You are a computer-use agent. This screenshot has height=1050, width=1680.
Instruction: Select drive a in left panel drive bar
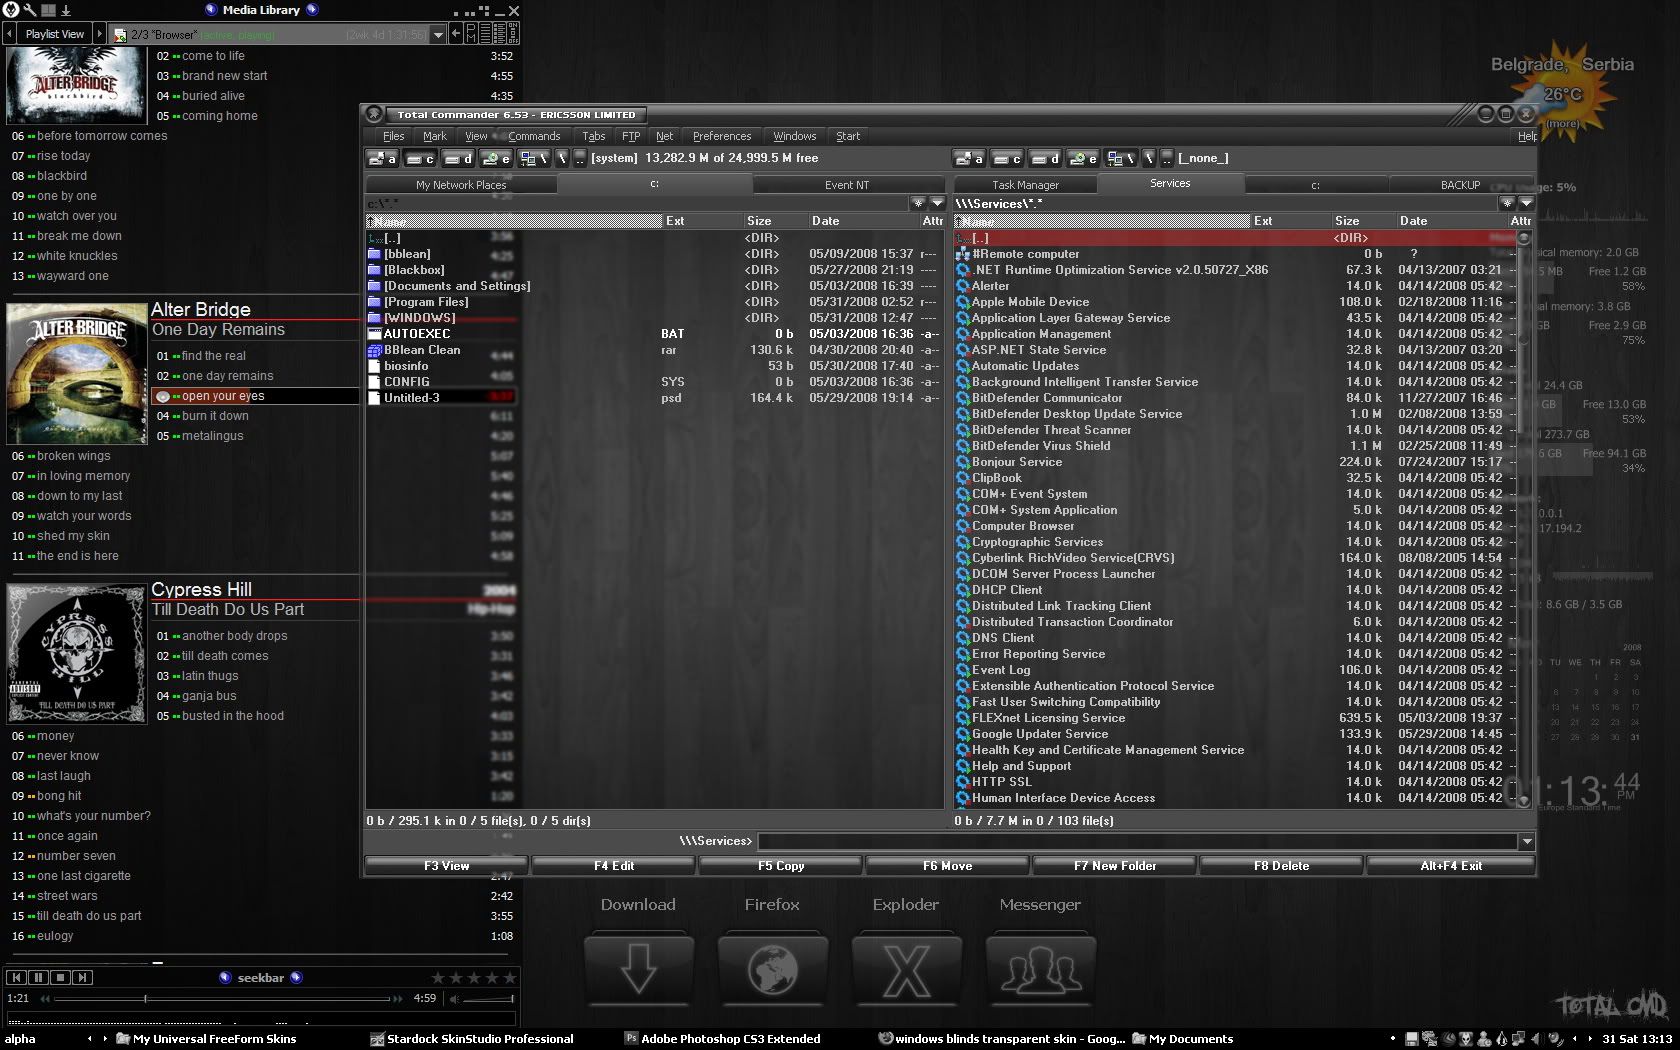pos(382,158)
